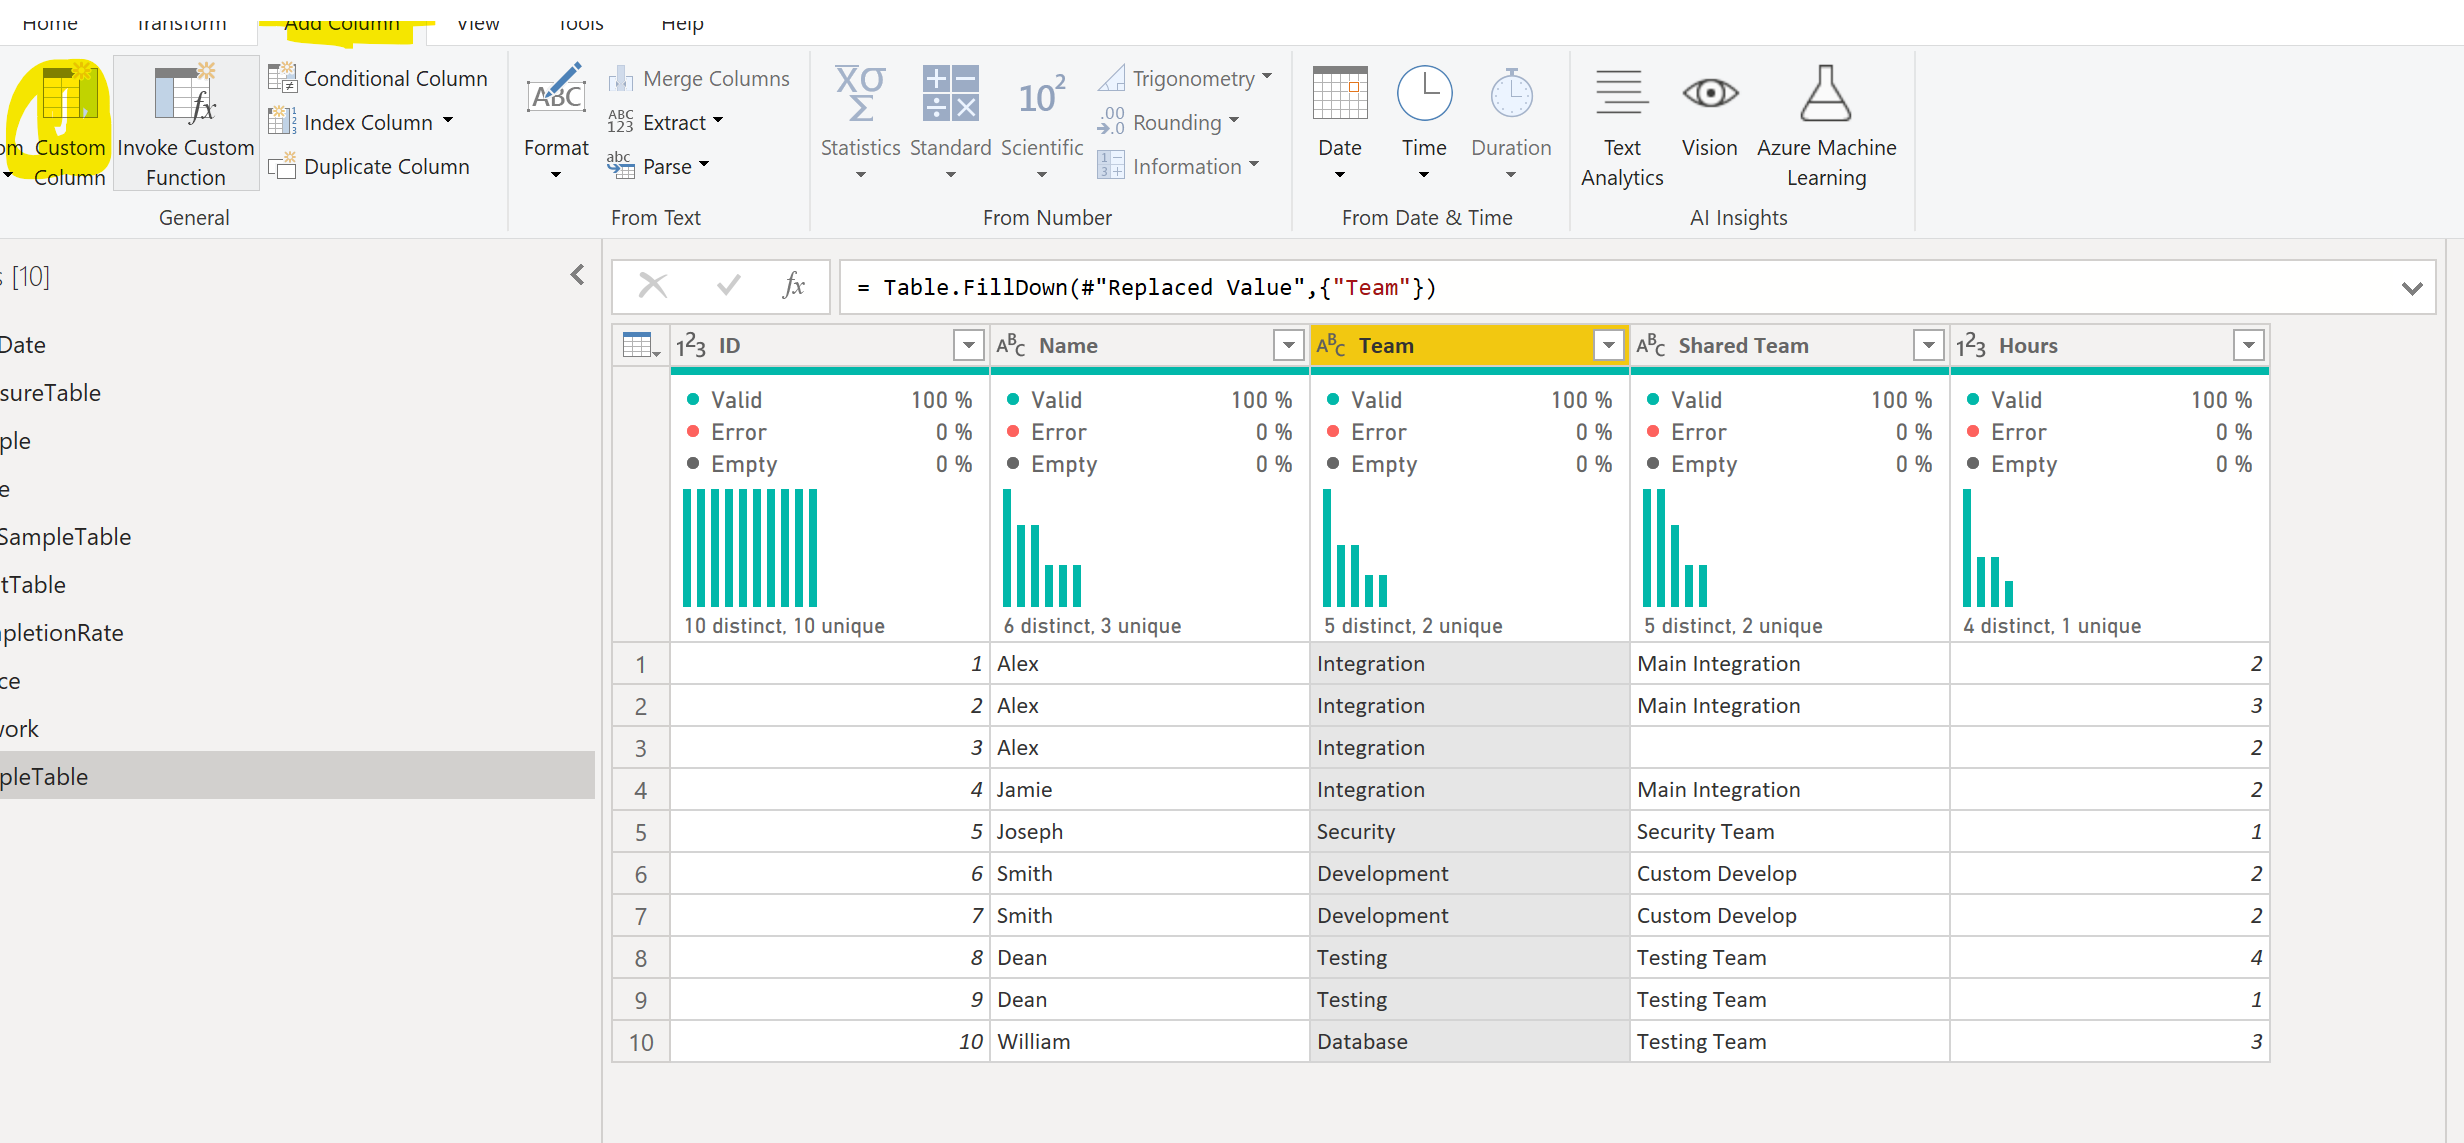The image size is (2464, 1143).
Task: Open the Parse dropdown
Action: pyautogui.click(x=659, y=166)
